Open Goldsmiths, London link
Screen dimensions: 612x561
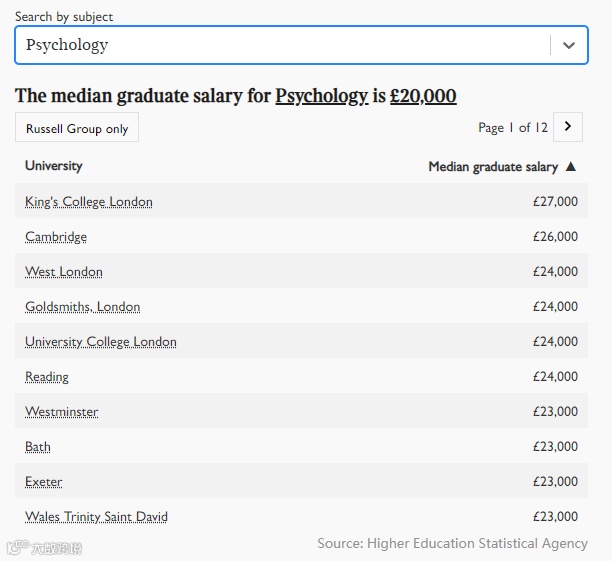pyautogui.click(x=83, y=307)
